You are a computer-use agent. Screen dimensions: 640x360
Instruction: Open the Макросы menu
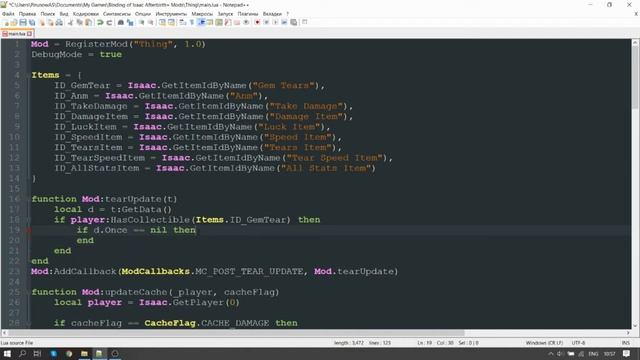click(x=202, y=13)
